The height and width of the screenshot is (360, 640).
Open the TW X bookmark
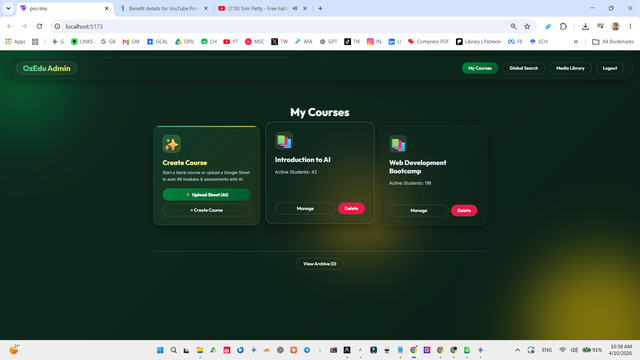(x=280, y=42)
